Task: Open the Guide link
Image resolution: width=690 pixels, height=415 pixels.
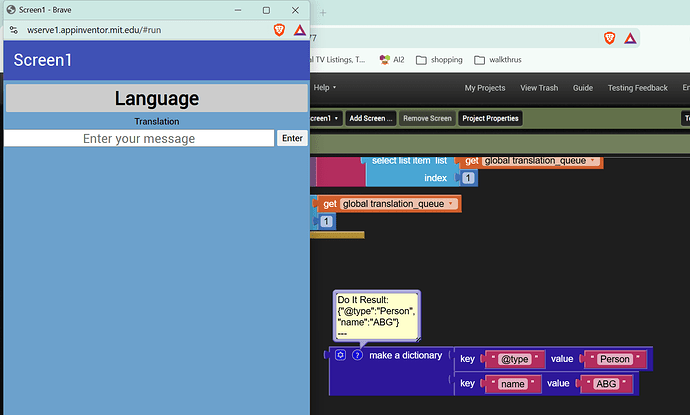Action: (x=583, y=88)
